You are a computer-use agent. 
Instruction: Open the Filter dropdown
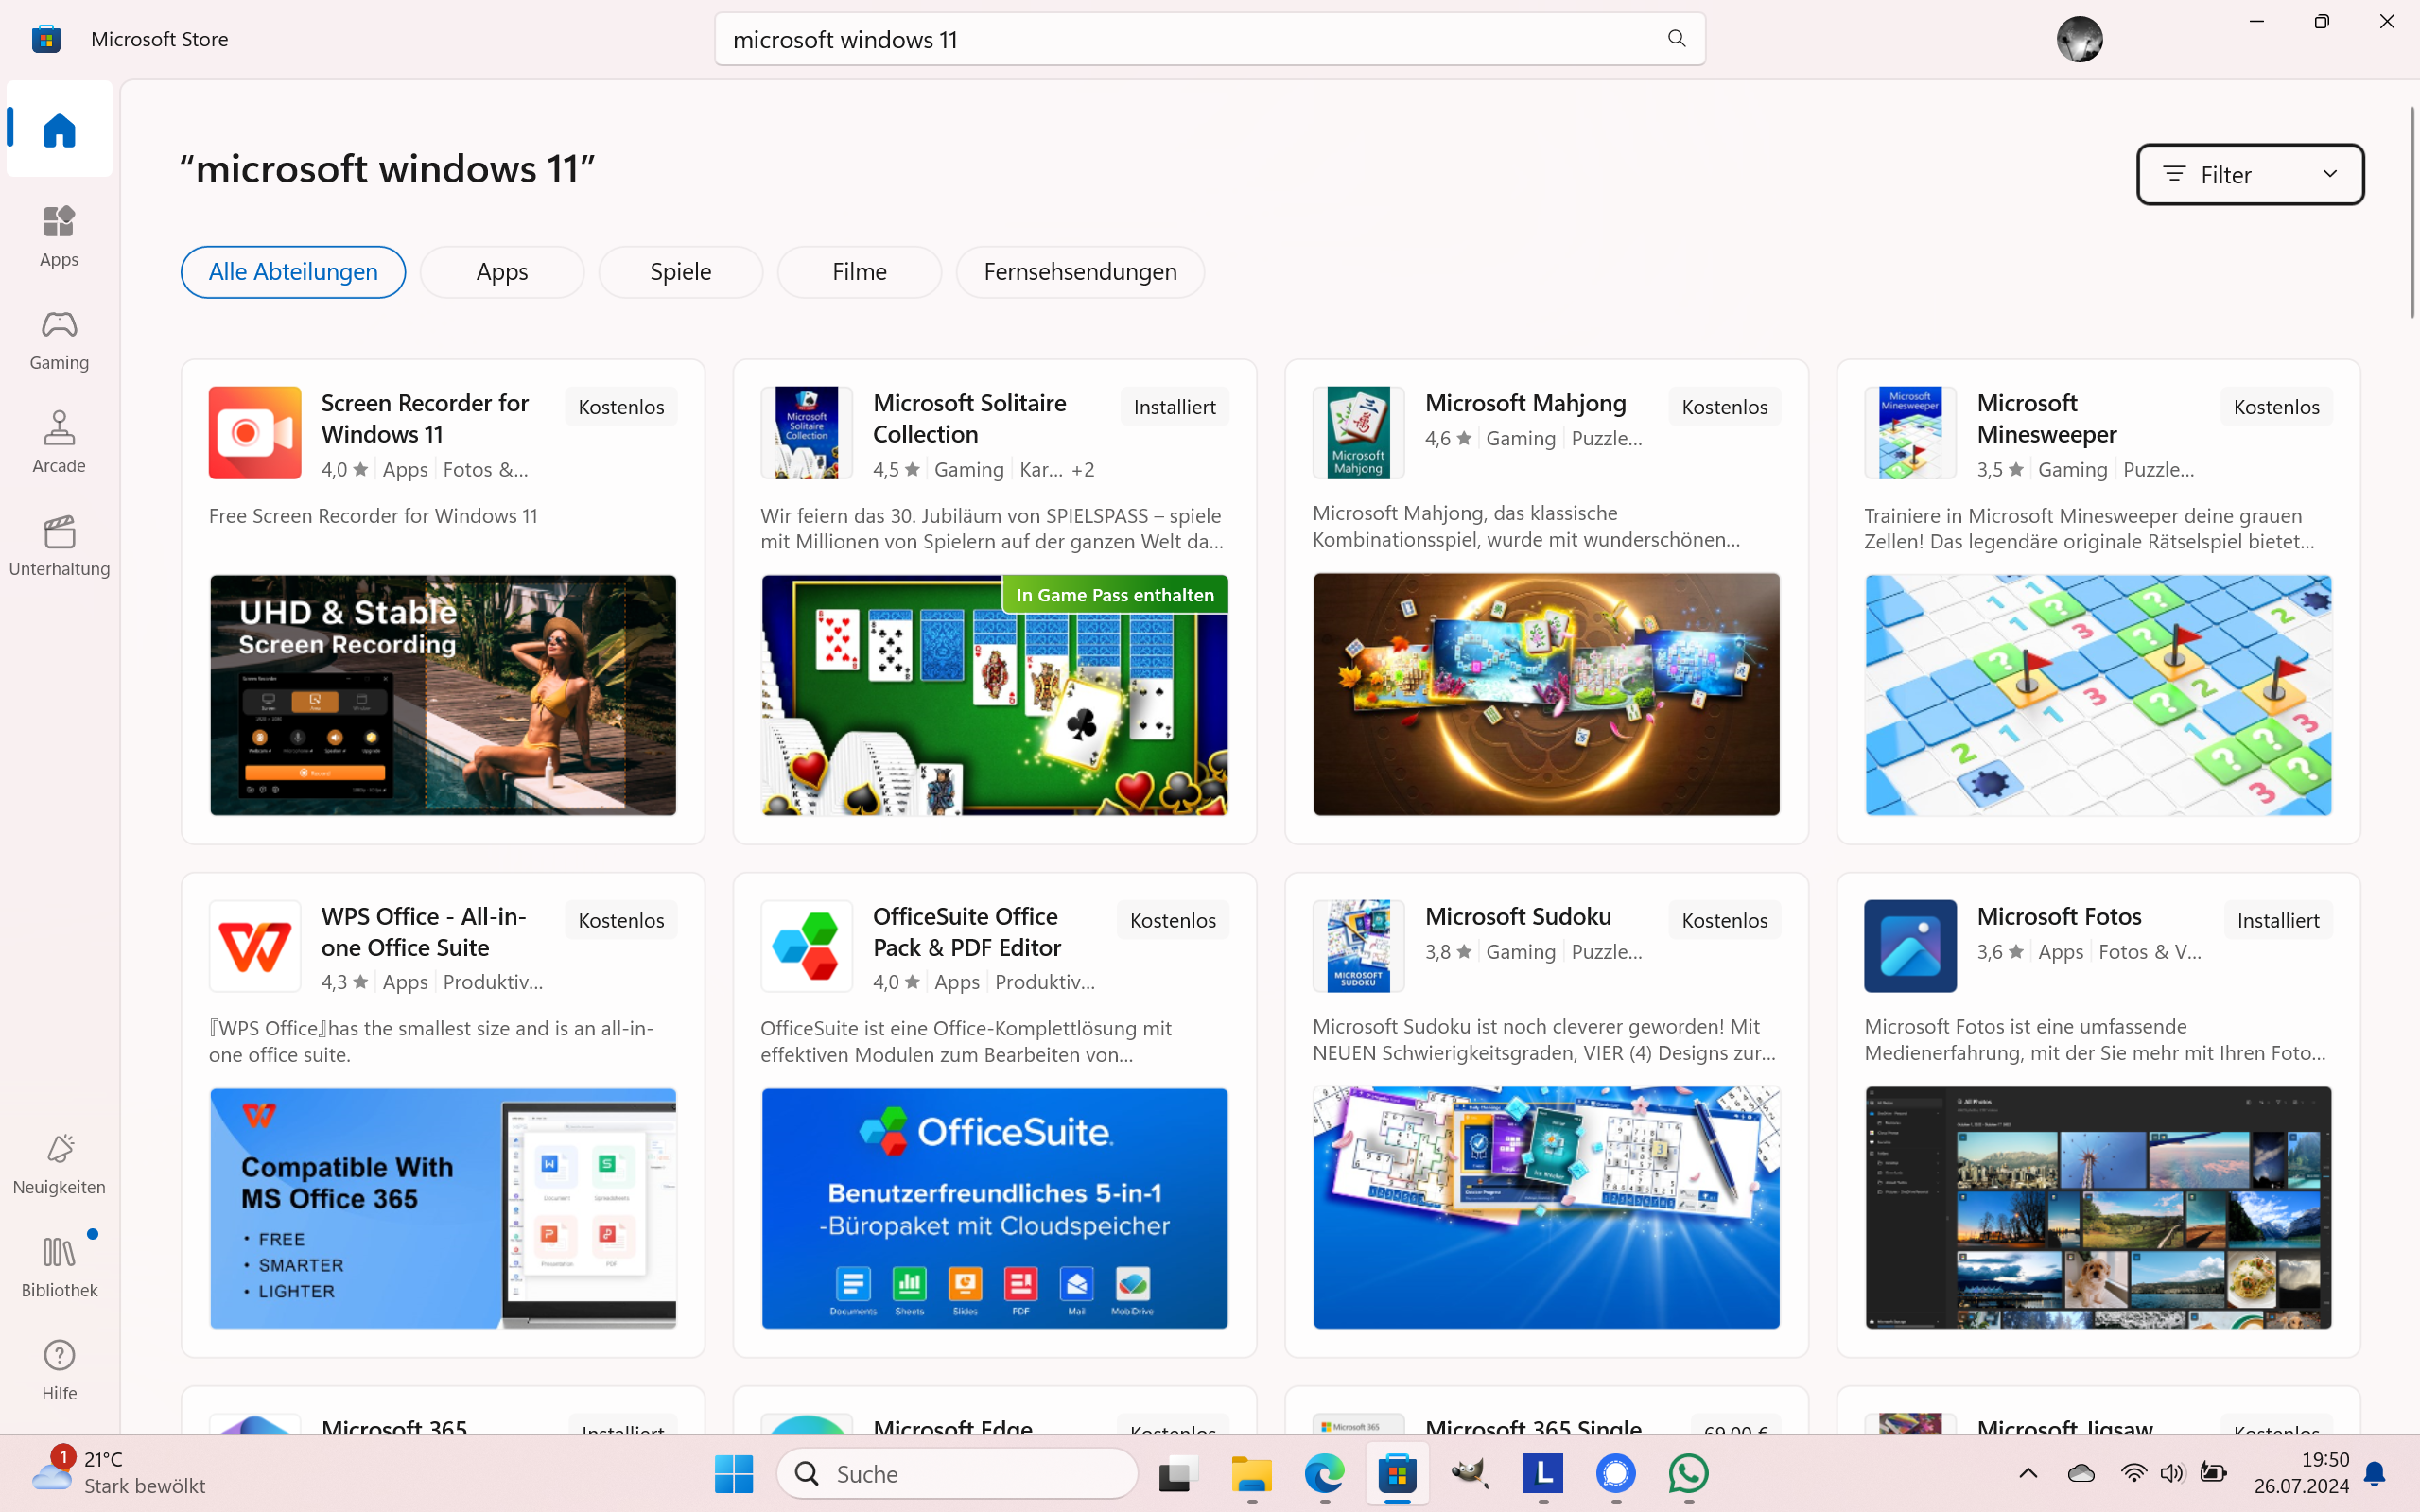2248,174
